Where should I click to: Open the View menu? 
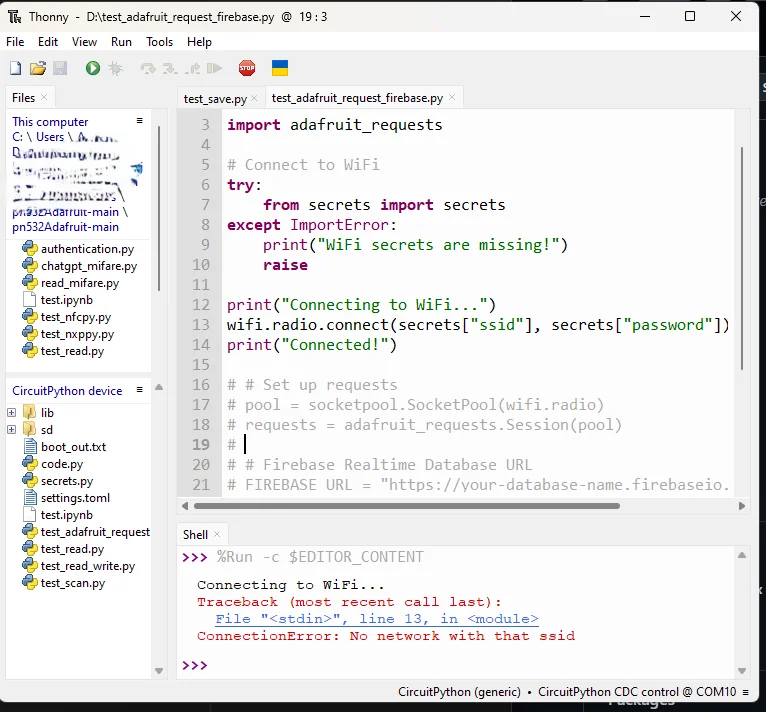(x=85, y=42)
